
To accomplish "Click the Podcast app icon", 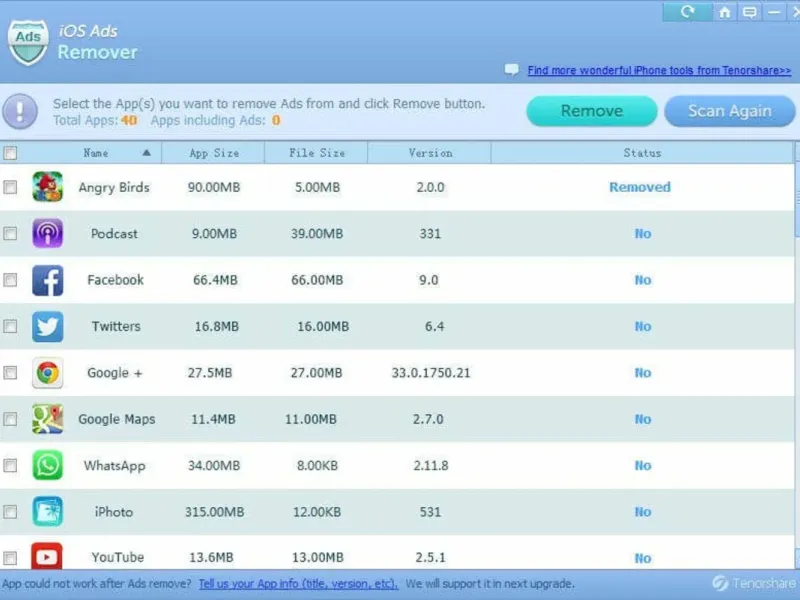I will point(47,233).
